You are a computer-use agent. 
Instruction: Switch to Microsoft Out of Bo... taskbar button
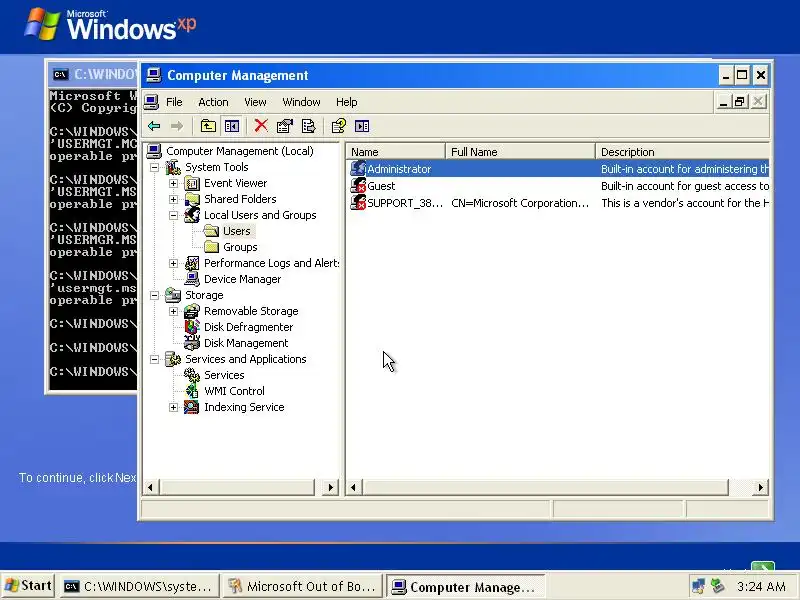coord(303,587)
